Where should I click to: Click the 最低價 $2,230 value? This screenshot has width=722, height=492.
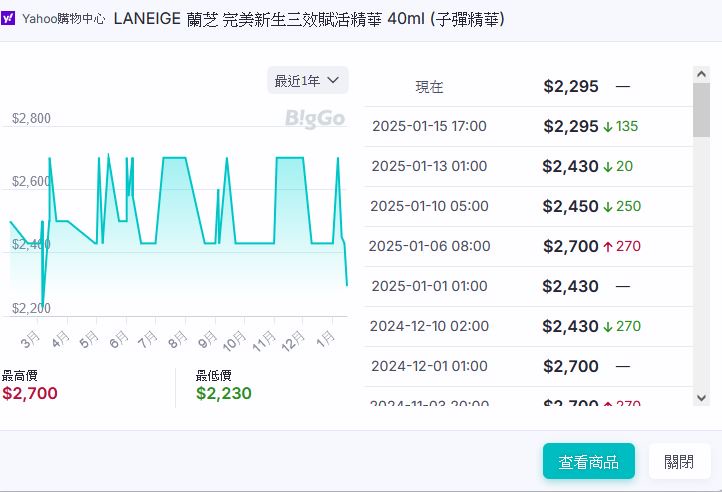(x=224, y=393)
